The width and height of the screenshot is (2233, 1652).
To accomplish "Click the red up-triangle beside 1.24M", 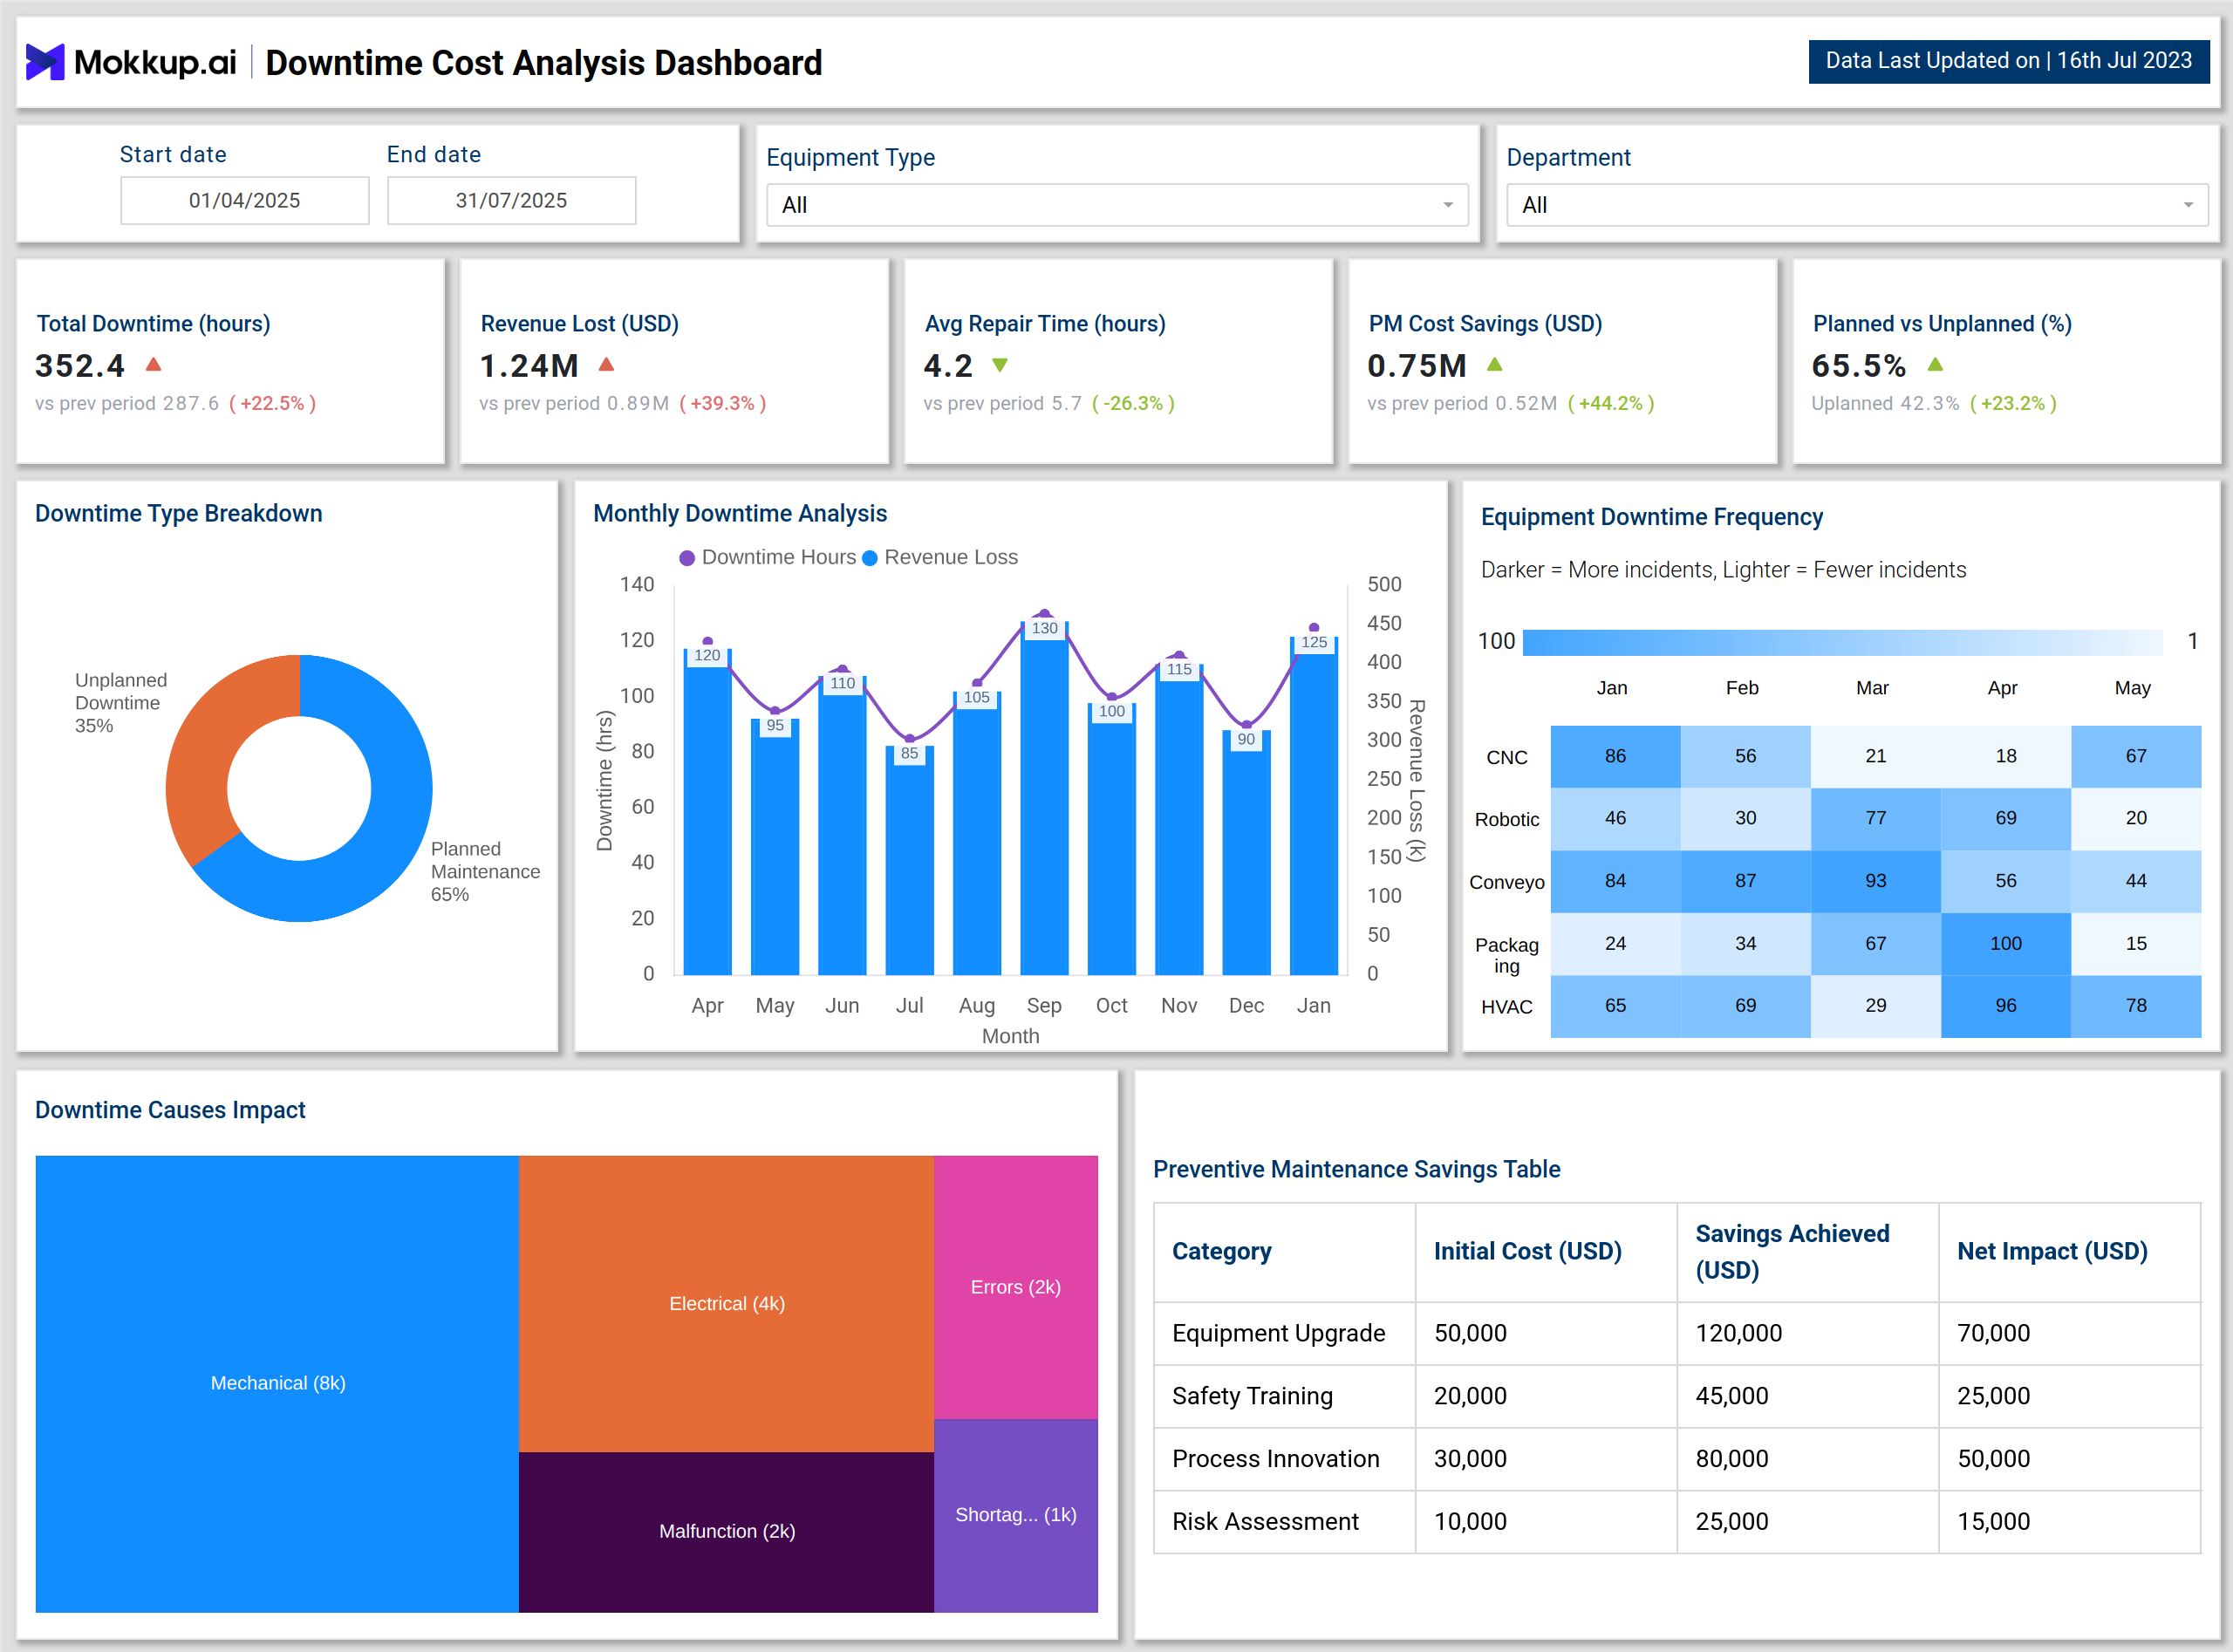I will 606,364.
